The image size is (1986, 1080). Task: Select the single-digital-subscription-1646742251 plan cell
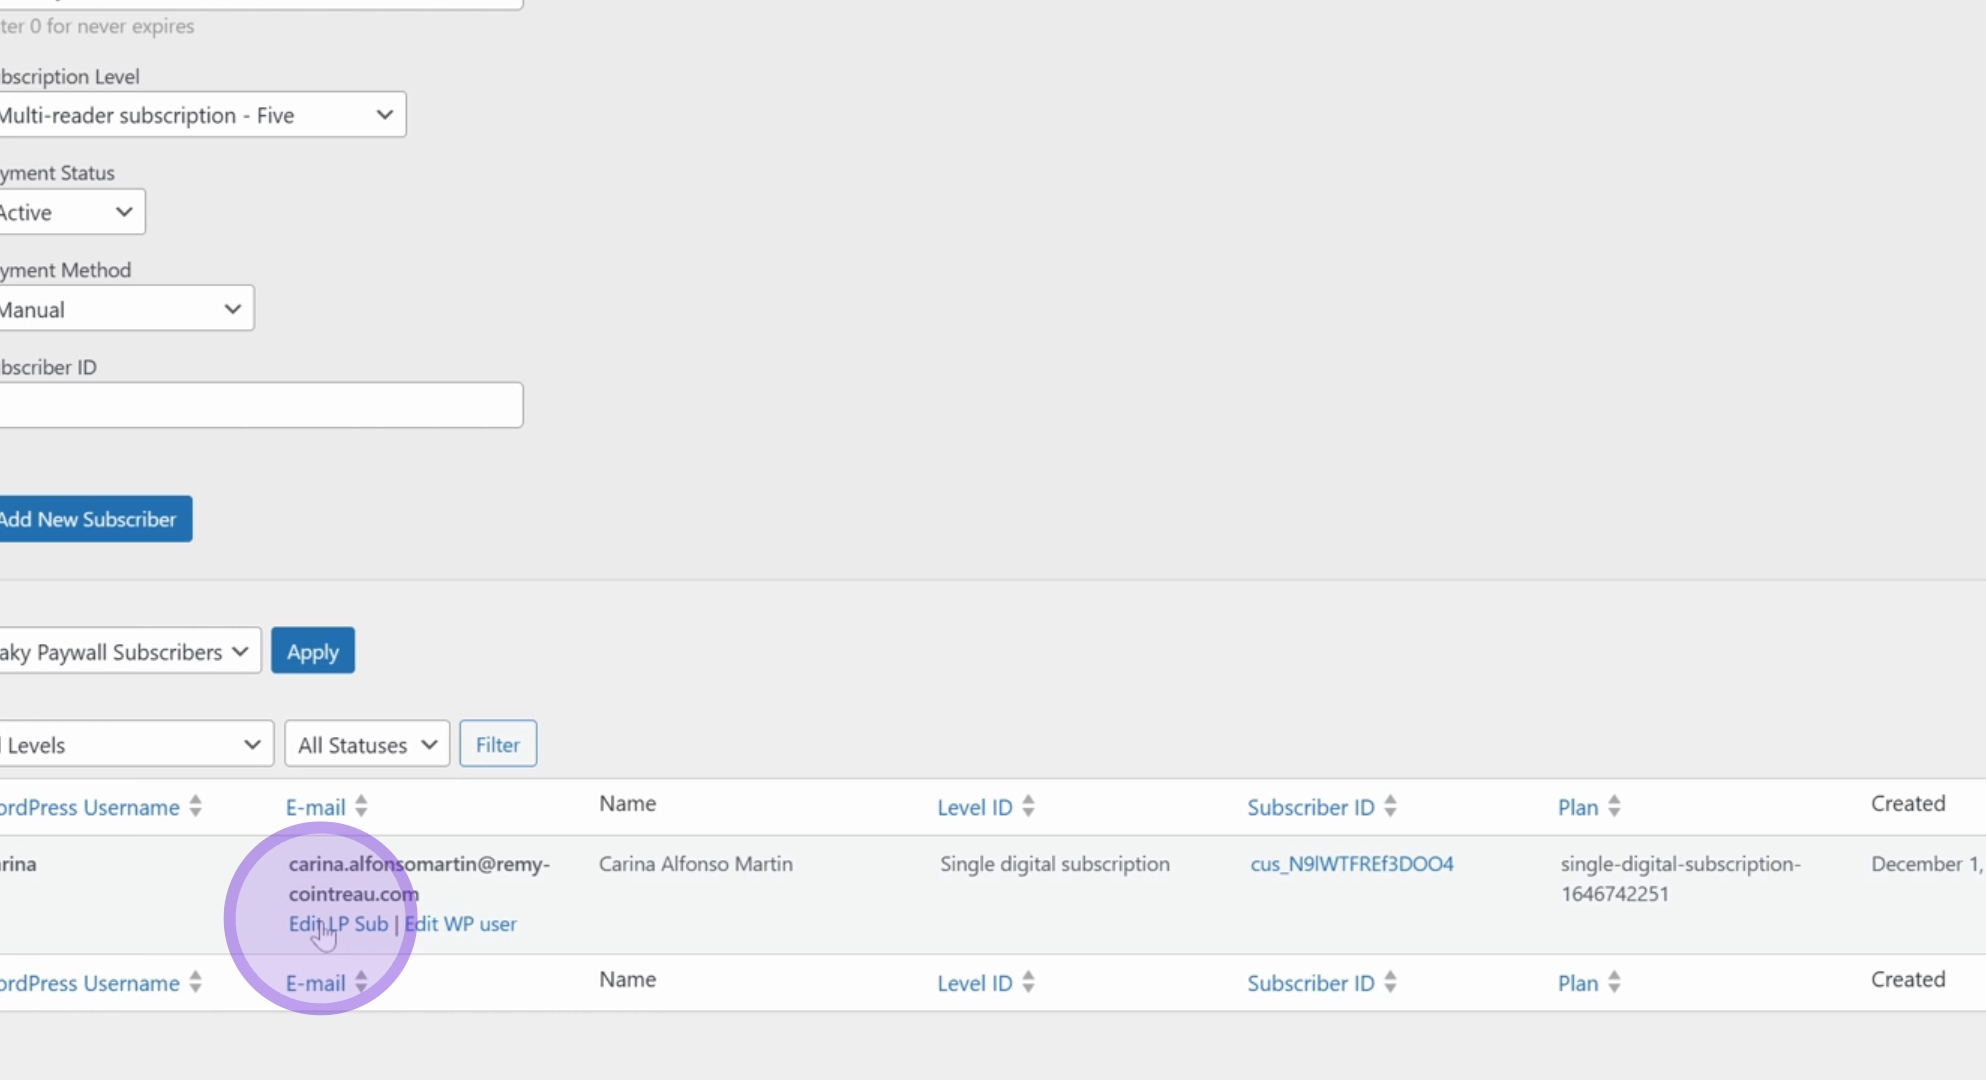coord(1681,879)
